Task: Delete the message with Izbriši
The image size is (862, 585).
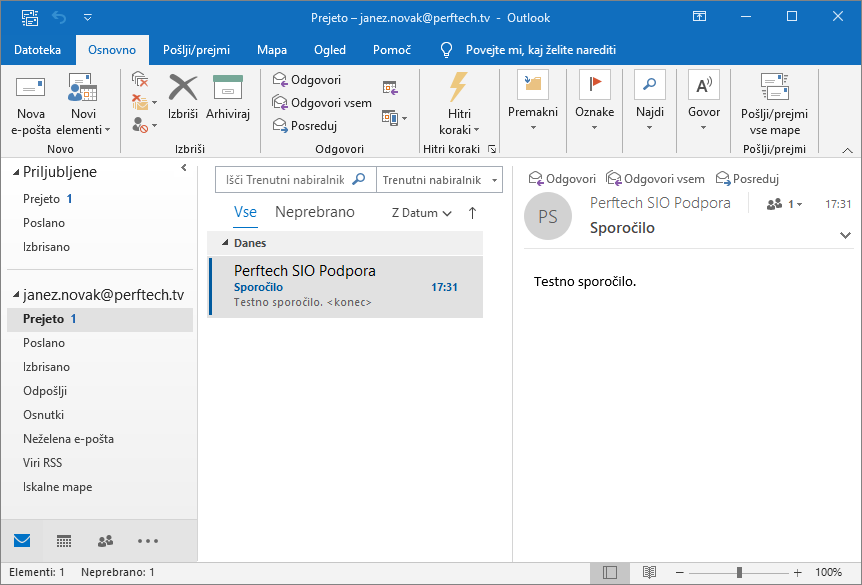Action: [x=183, y=97]
